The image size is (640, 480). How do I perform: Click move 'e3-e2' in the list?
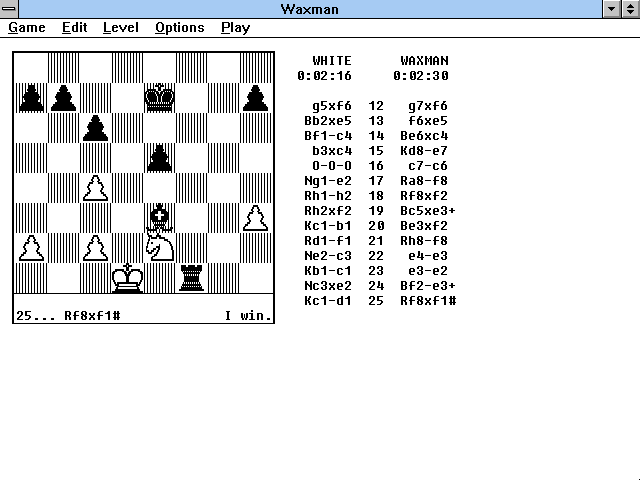pos(428,271)
